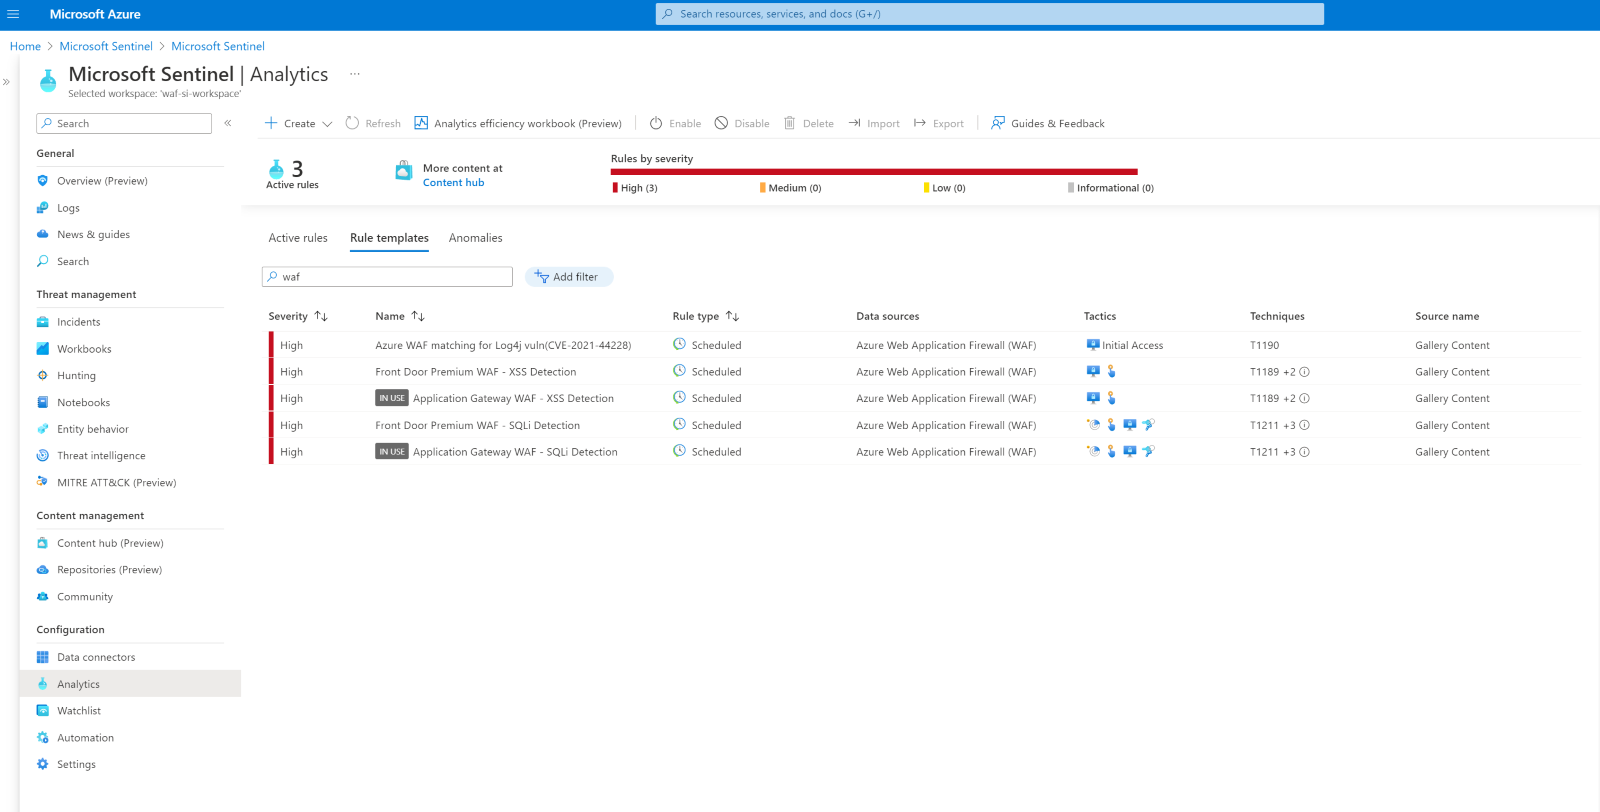1600x812 pixels.
Task: Click the info icon beside T1211 +3 in Front Door SQLi row
Action: tap(1304, 425)
